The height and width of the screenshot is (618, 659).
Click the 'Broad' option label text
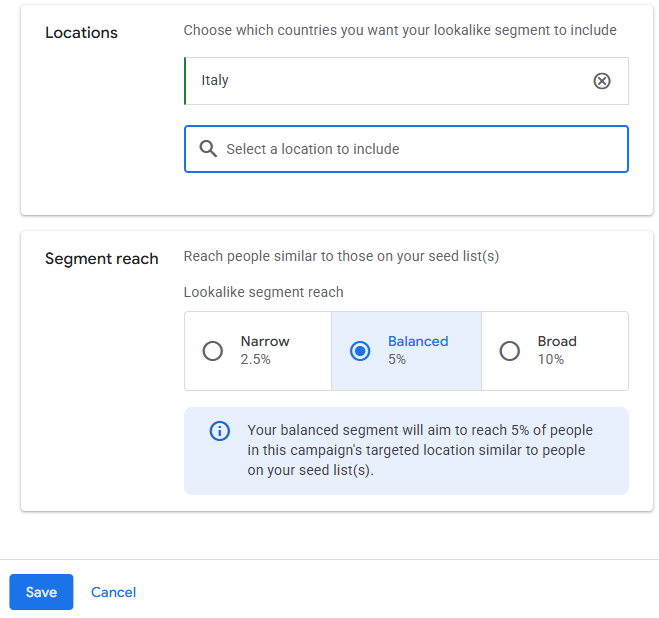point(557,341)
